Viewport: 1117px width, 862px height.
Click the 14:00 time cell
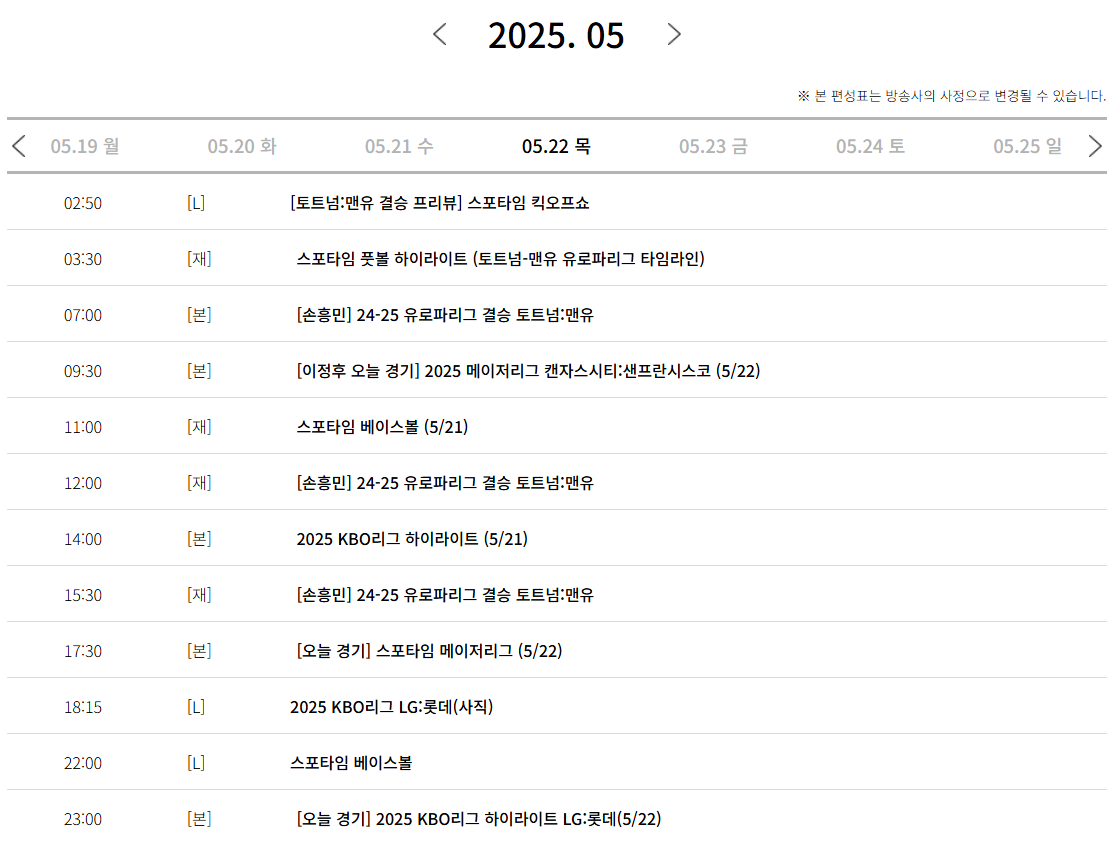(83, 539)
